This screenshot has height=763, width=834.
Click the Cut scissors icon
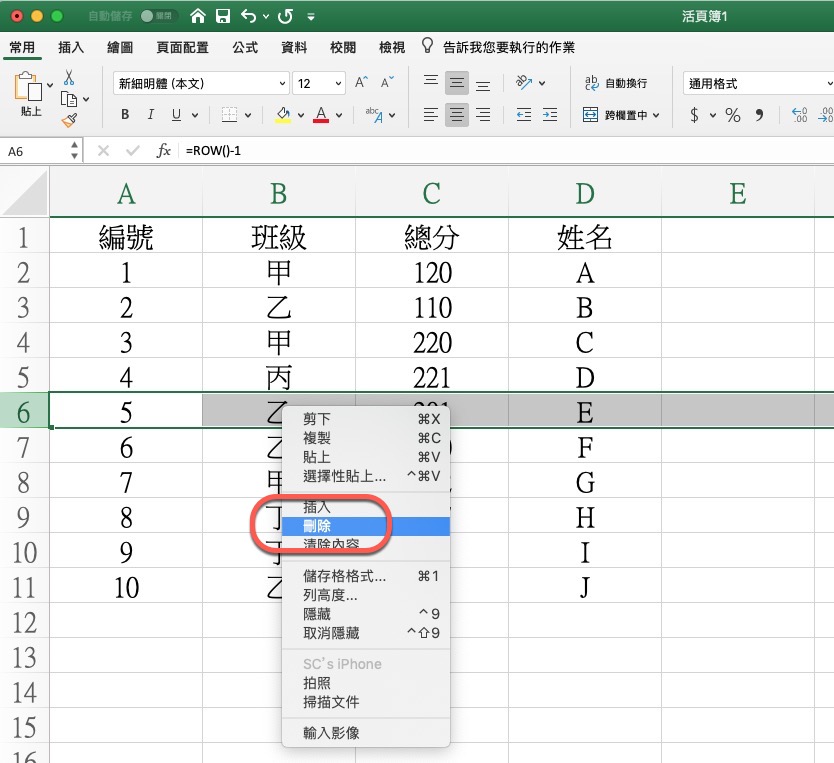tap(69, 78)
